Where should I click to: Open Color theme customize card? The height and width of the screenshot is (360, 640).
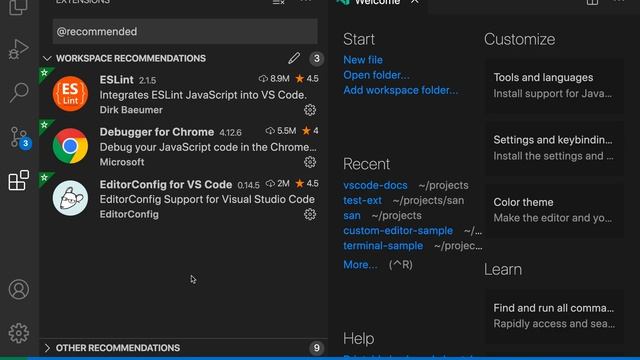click(x=554, y=210)
